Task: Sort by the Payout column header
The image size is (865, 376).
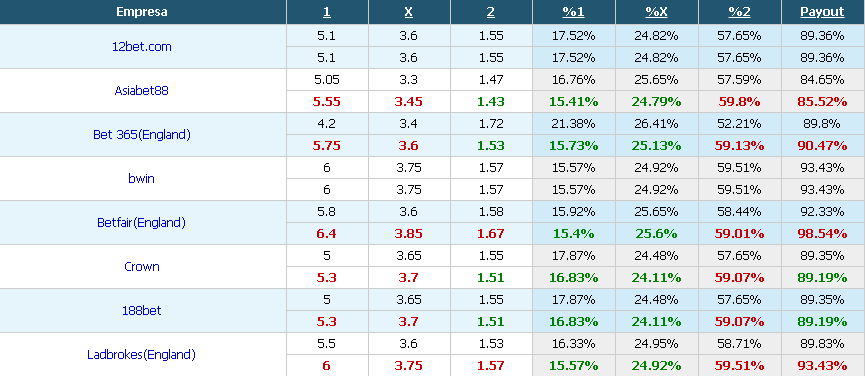Action: [823, 12]
